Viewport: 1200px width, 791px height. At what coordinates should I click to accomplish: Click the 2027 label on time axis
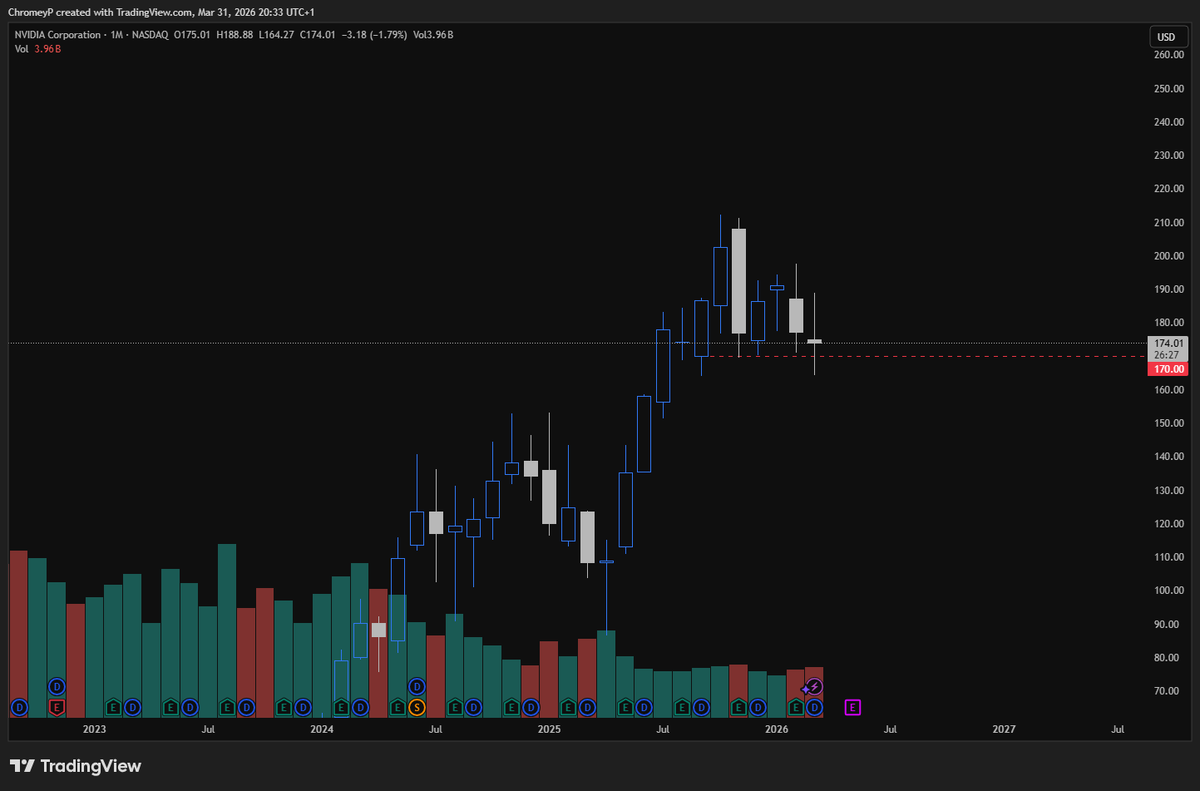point(1004,730)
